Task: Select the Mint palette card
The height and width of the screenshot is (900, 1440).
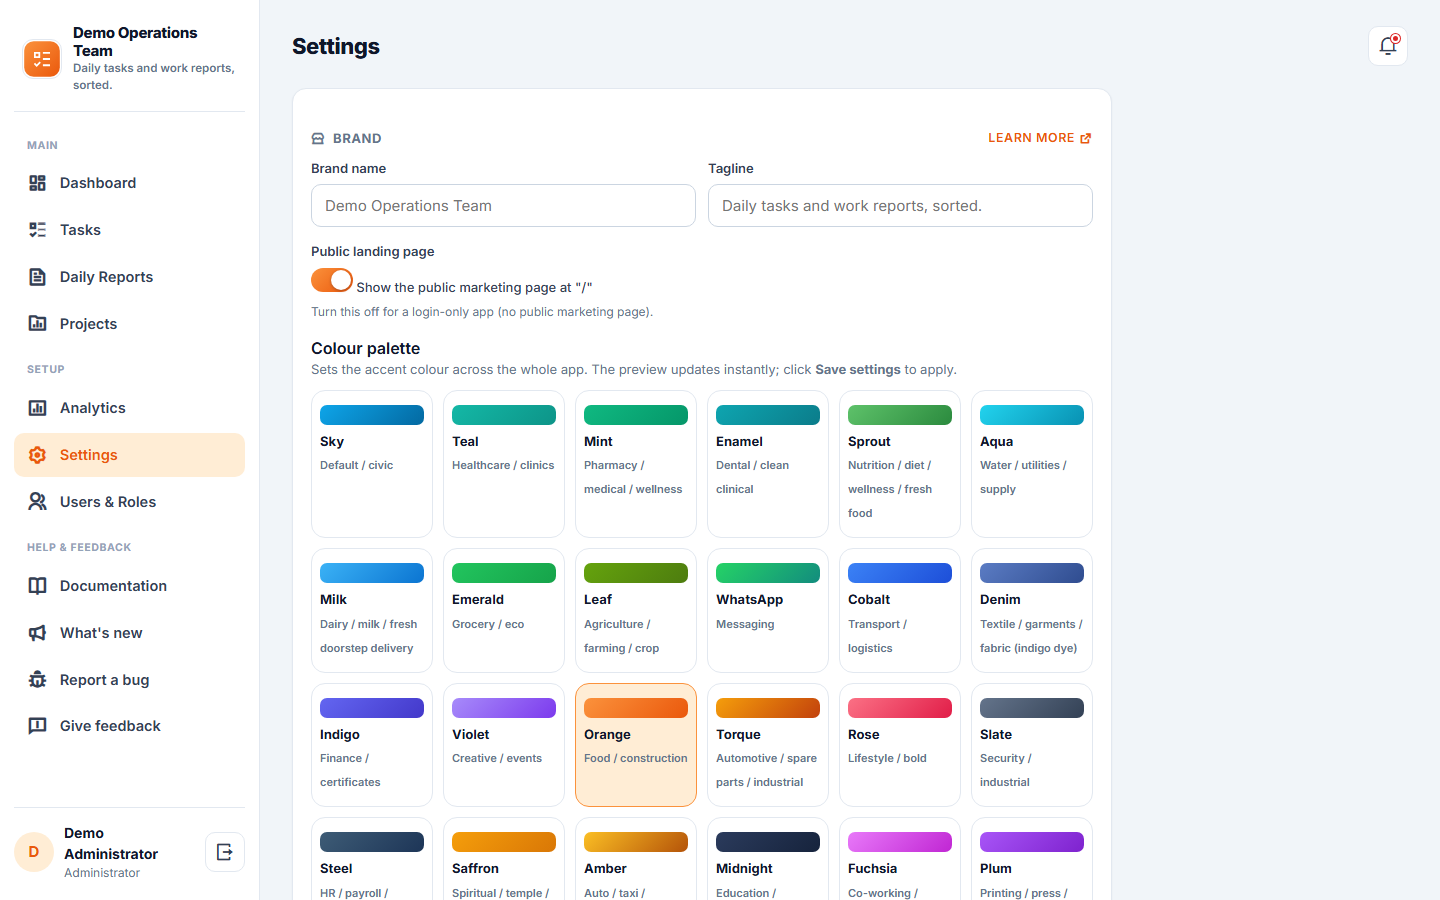Action: point(636,464)
